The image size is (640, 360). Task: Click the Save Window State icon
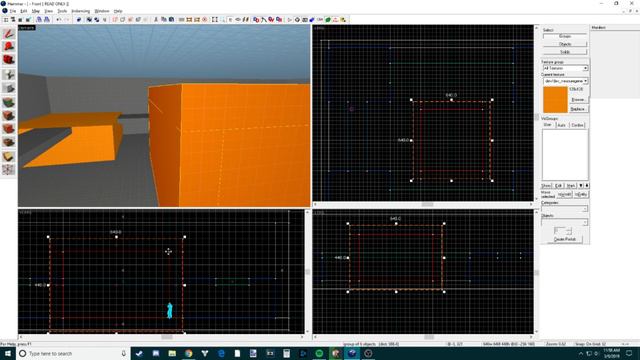(47, 20)
